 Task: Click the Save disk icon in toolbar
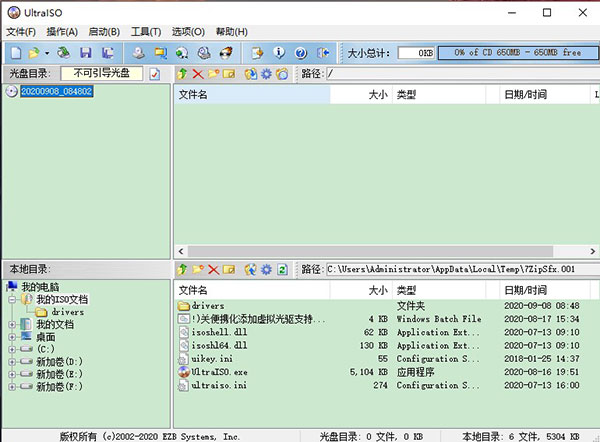point(86,52)
